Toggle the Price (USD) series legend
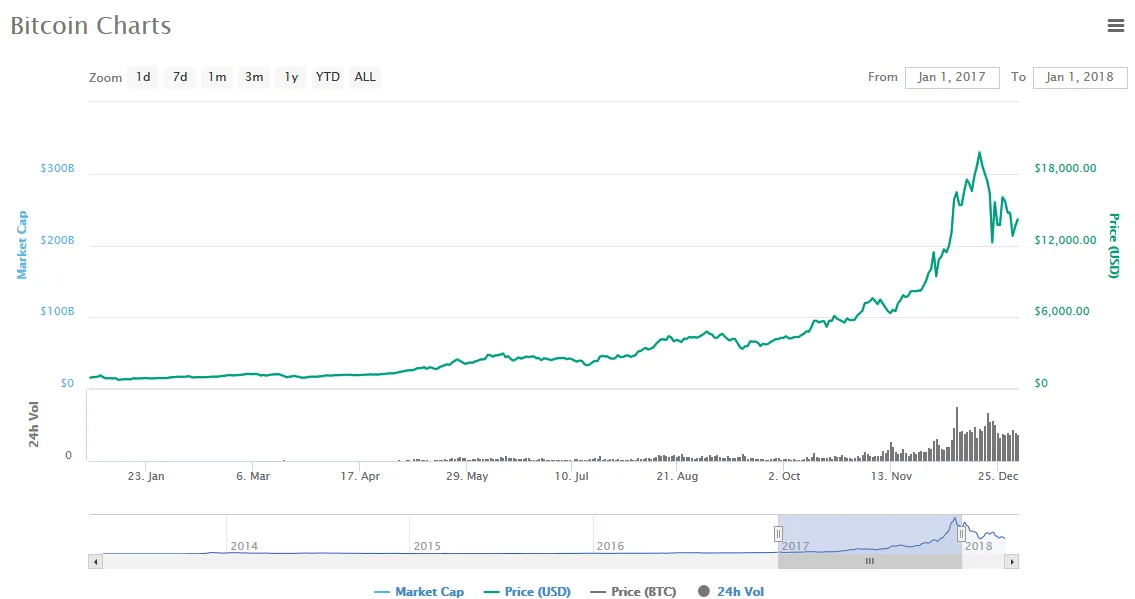The width and height of the screenshot is (1135, 599). point(528,592)
